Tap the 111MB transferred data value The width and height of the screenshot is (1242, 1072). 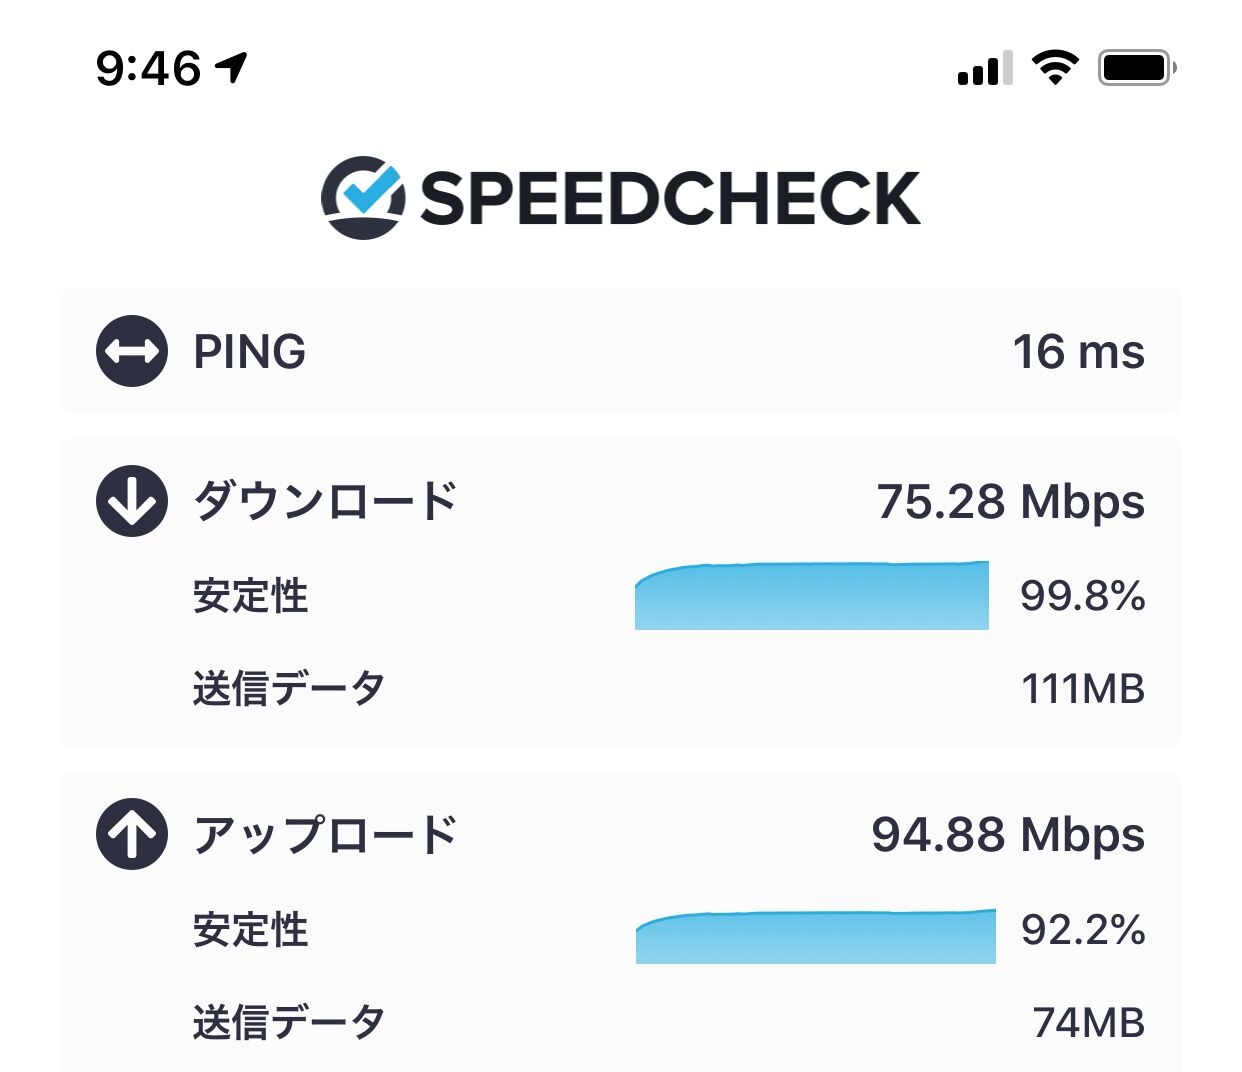point(1083,689)
